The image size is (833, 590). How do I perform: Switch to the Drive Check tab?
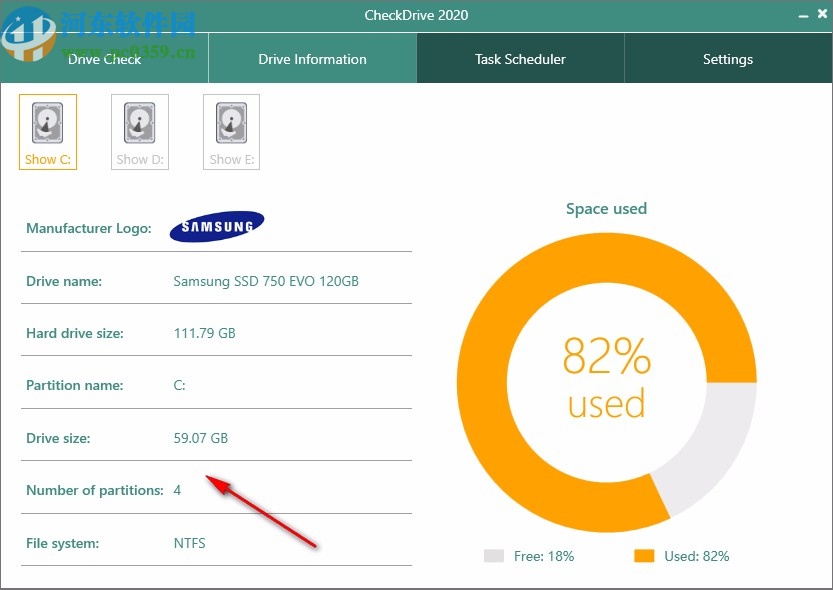(x=104, y=59)
